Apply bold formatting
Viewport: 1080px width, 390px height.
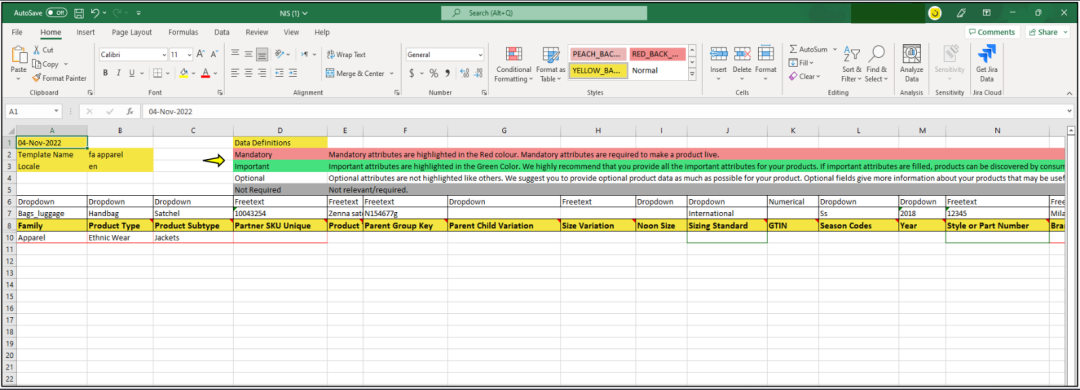click(x=105, y=73)
